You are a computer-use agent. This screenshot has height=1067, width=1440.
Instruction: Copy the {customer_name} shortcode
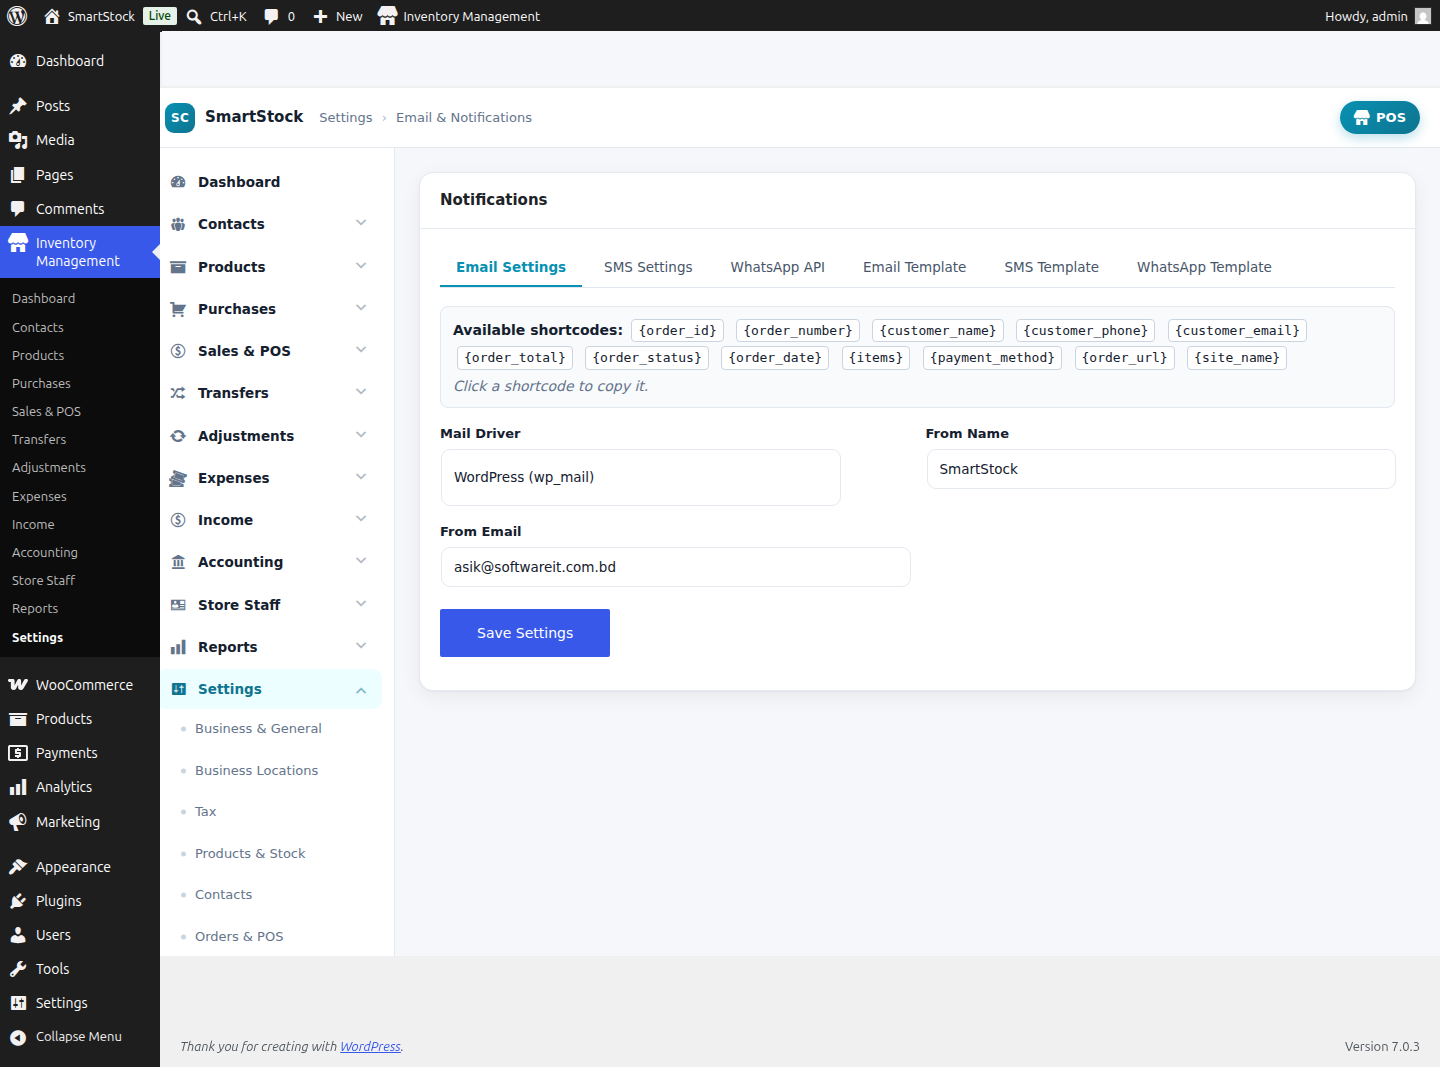[x=938, y=330]
